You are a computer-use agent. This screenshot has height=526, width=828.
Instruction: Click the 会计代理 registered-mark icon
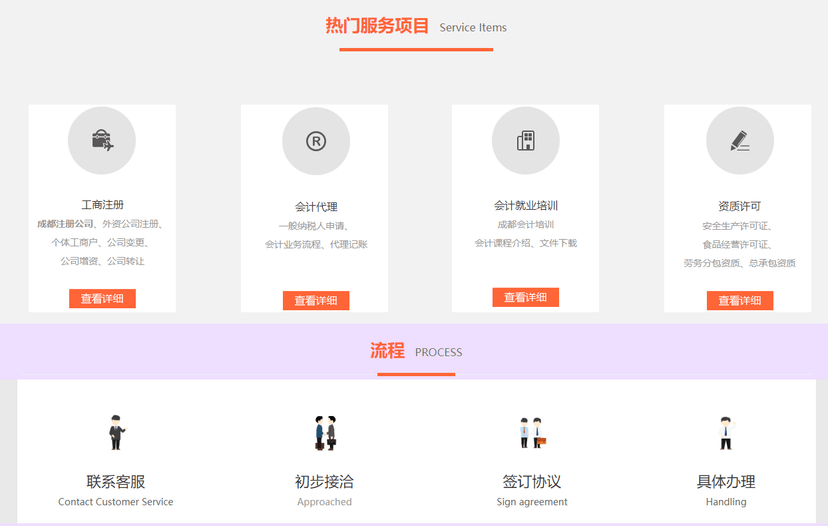click(x=315, y=142)
